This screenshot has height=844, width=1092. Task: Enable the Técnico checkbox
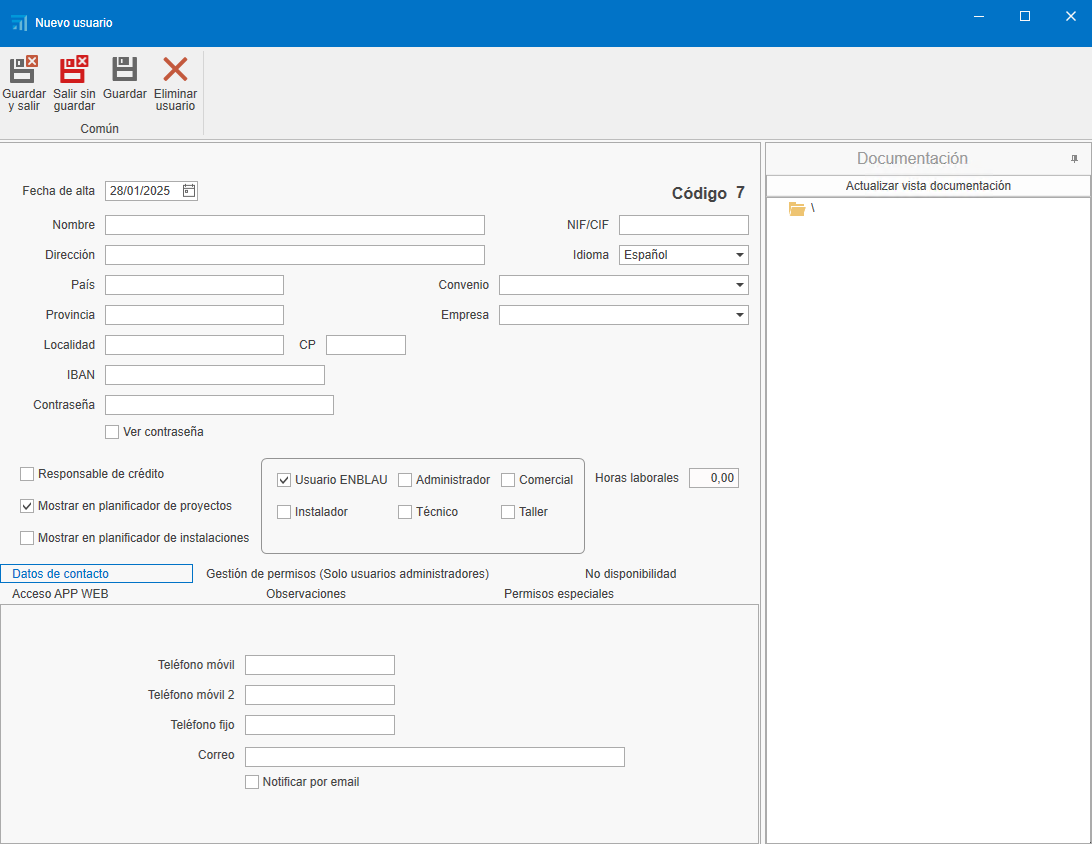tap(405, 512)
